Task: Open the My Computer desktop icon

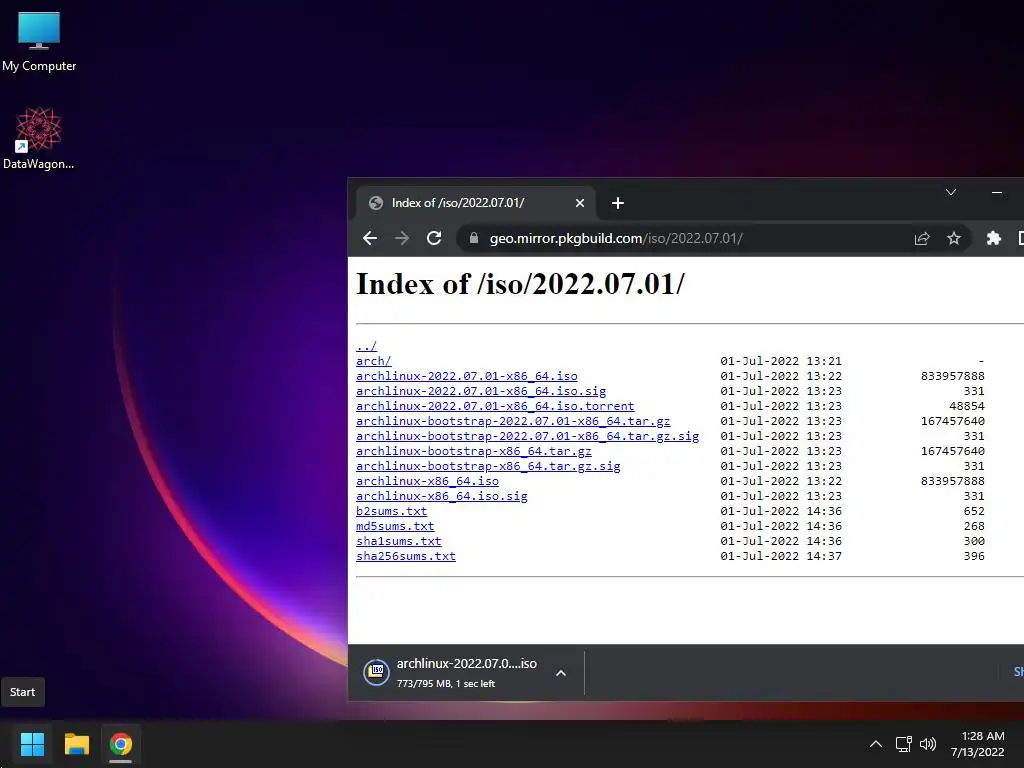Action: coord(39,42)
